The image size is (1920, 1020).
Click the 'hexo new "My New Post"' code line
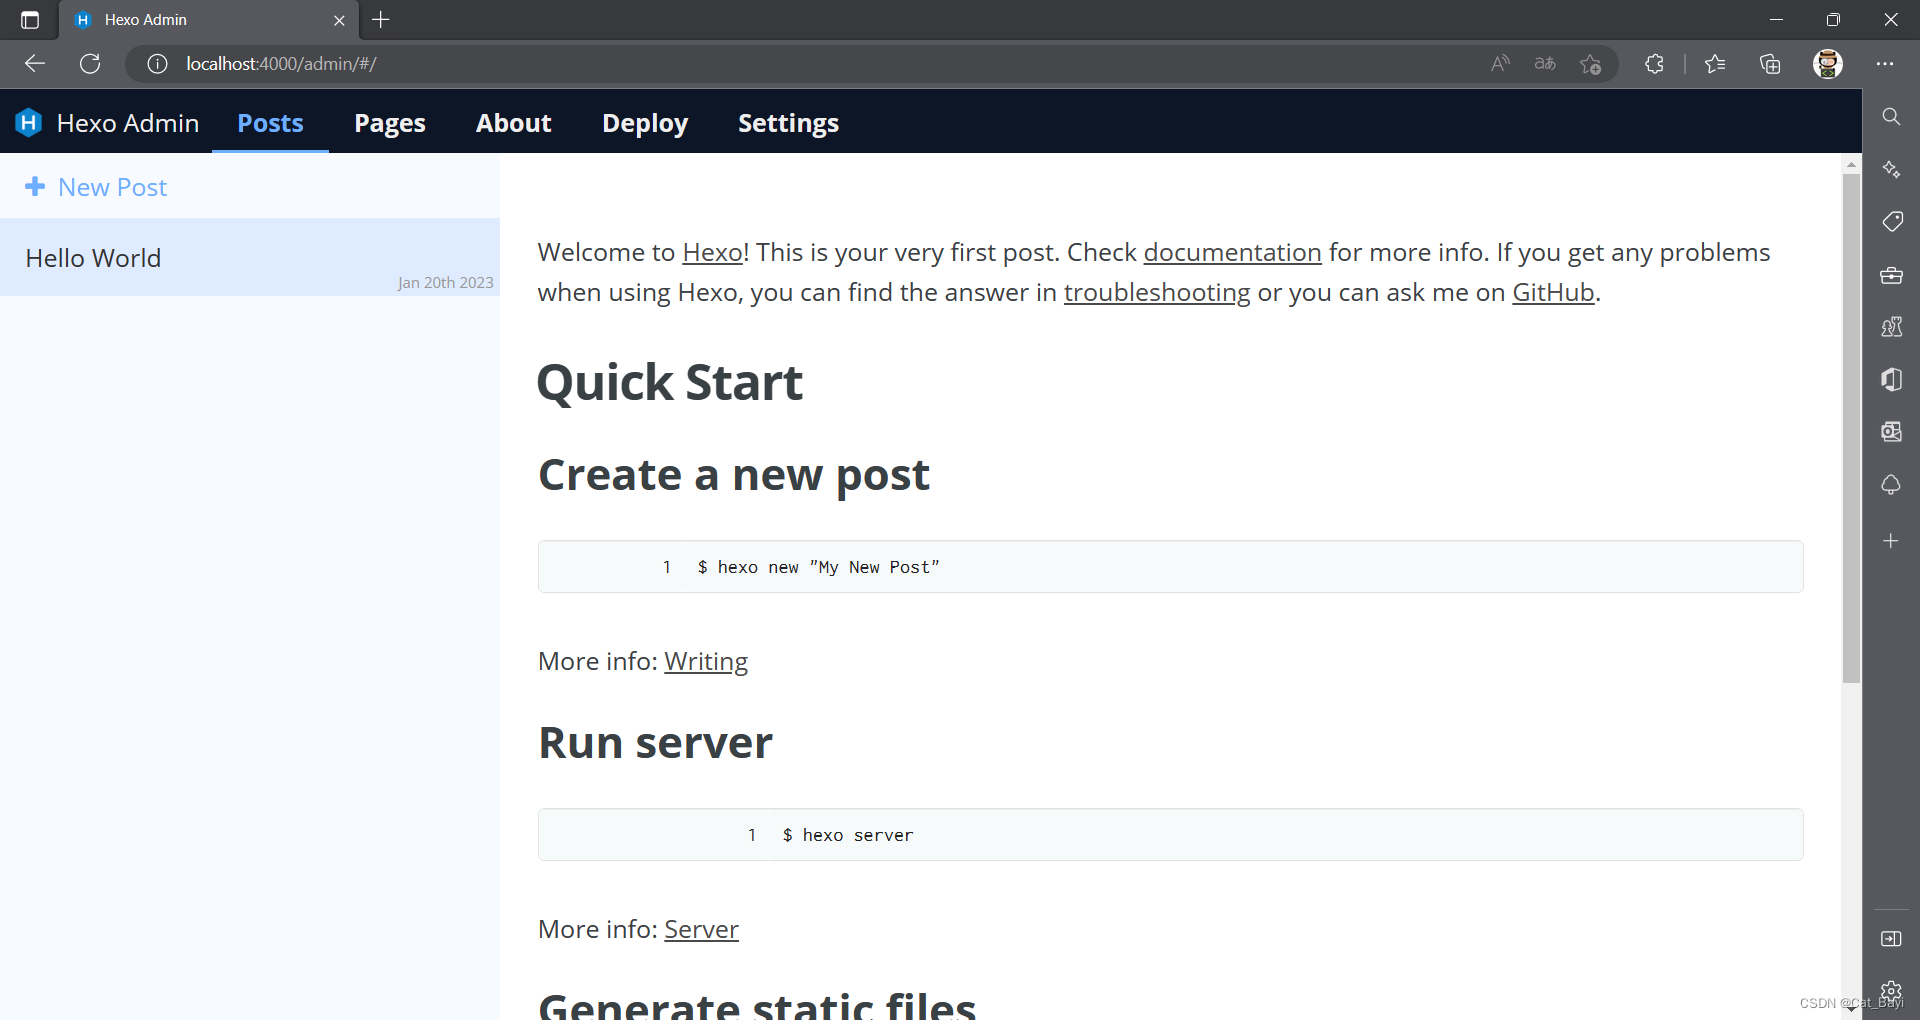coord(818,567)
